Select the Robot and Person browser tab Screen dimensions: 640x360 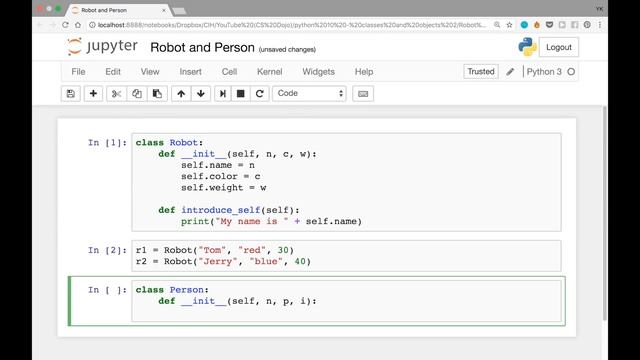(x=118, y=10)
